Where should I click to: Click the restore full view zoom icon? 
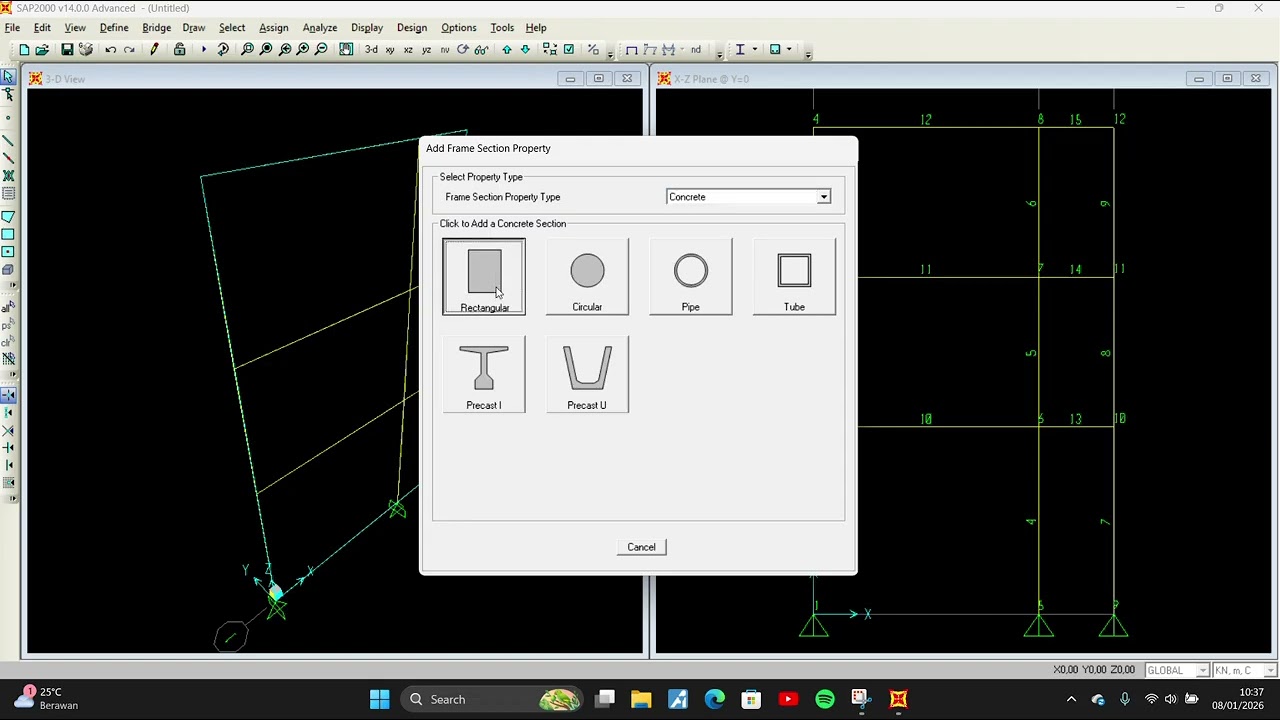pos(264,49)
